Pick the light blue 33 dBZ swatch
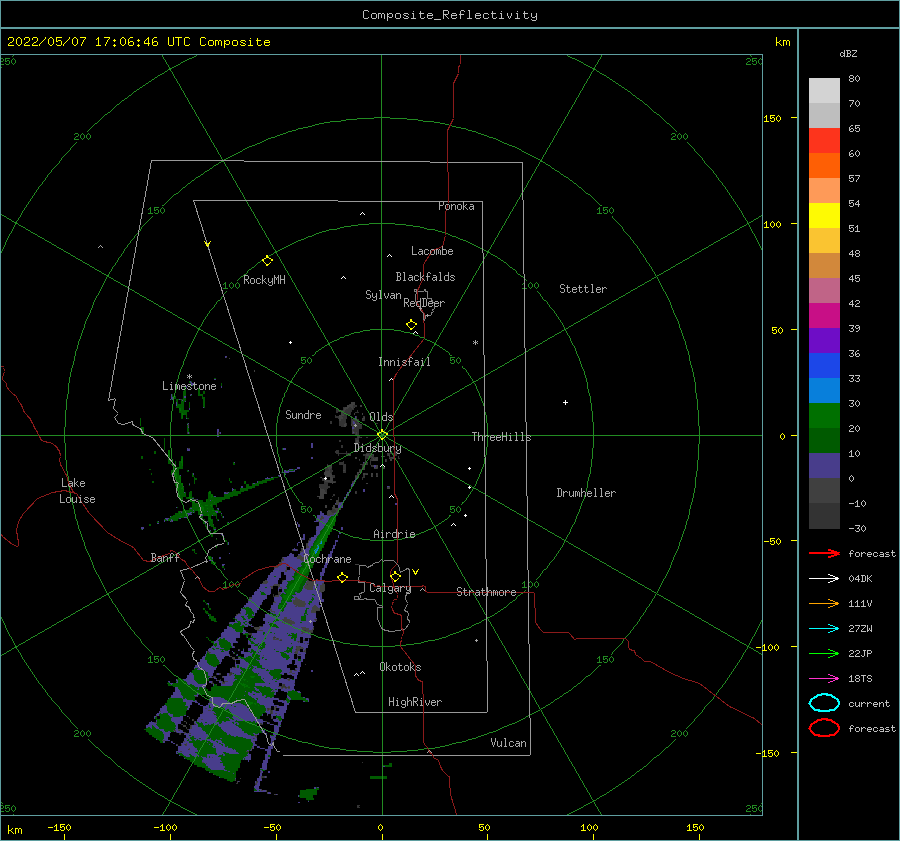The image size is (900, 841). coord(824,390)
